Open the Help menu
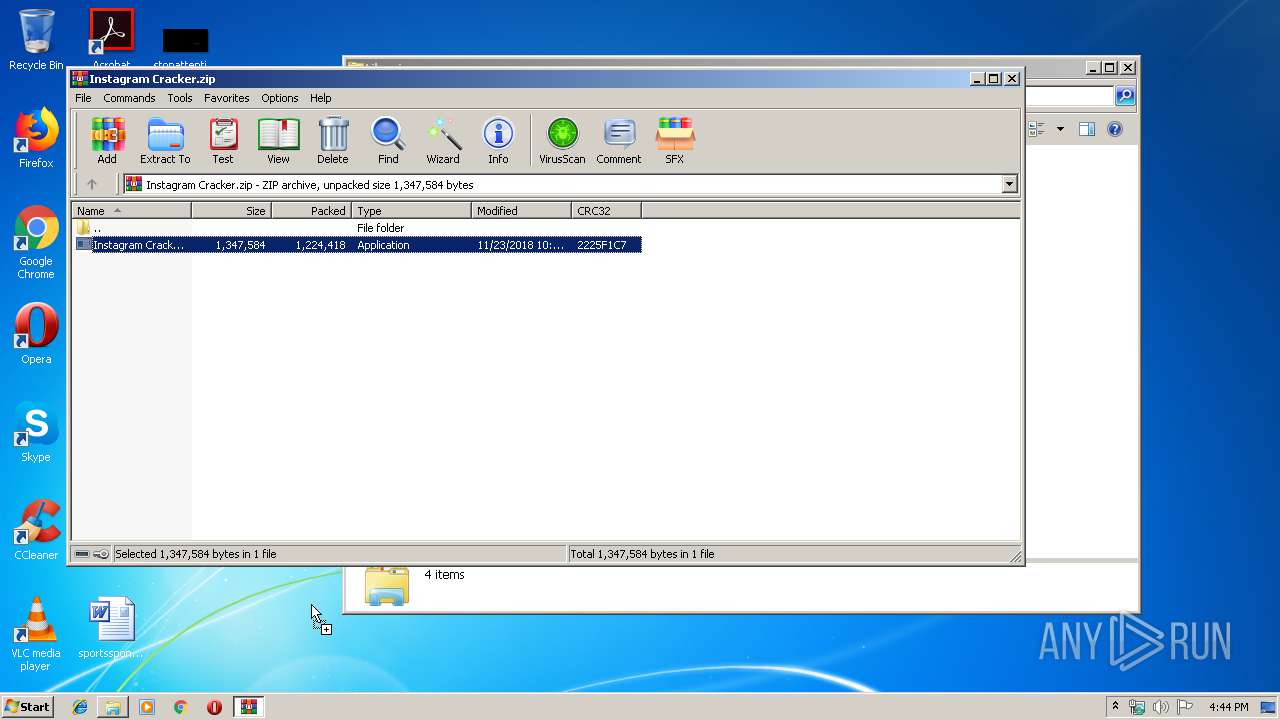This screenshot has height=720, width=1280. click(x=320, y=98)
